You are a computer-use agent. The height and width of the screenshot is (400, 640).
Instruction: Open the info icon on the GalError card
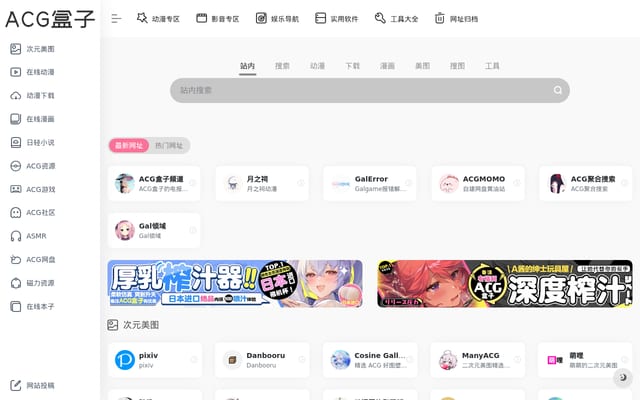click(409, 183)
